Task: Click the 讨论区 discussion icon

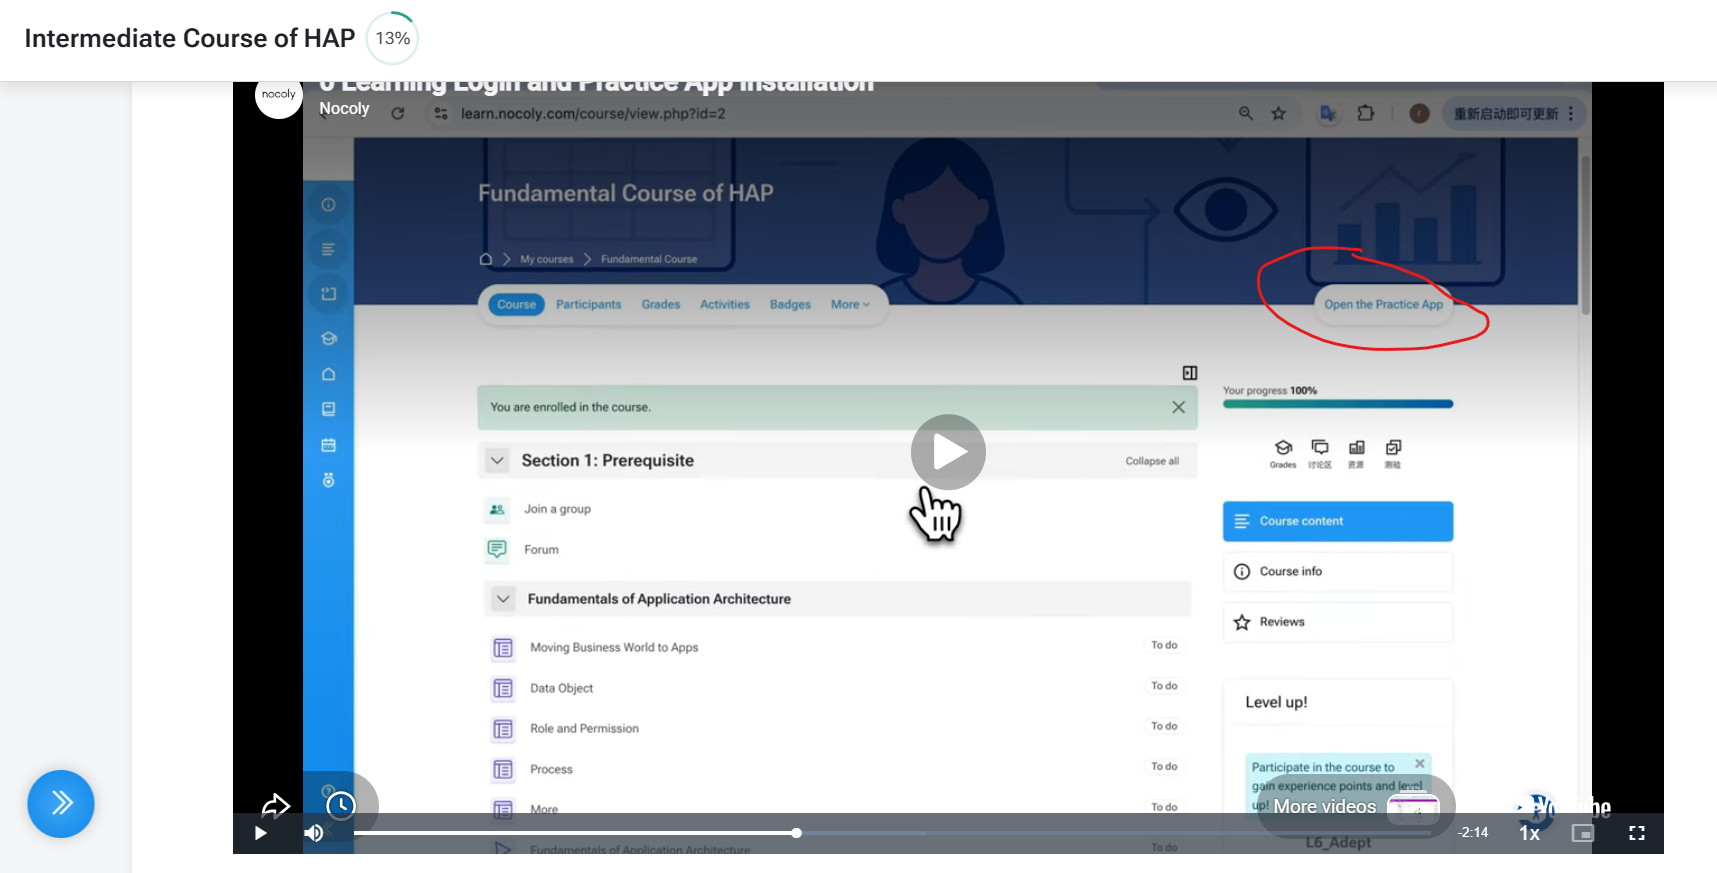Action: pos(1320,452)
